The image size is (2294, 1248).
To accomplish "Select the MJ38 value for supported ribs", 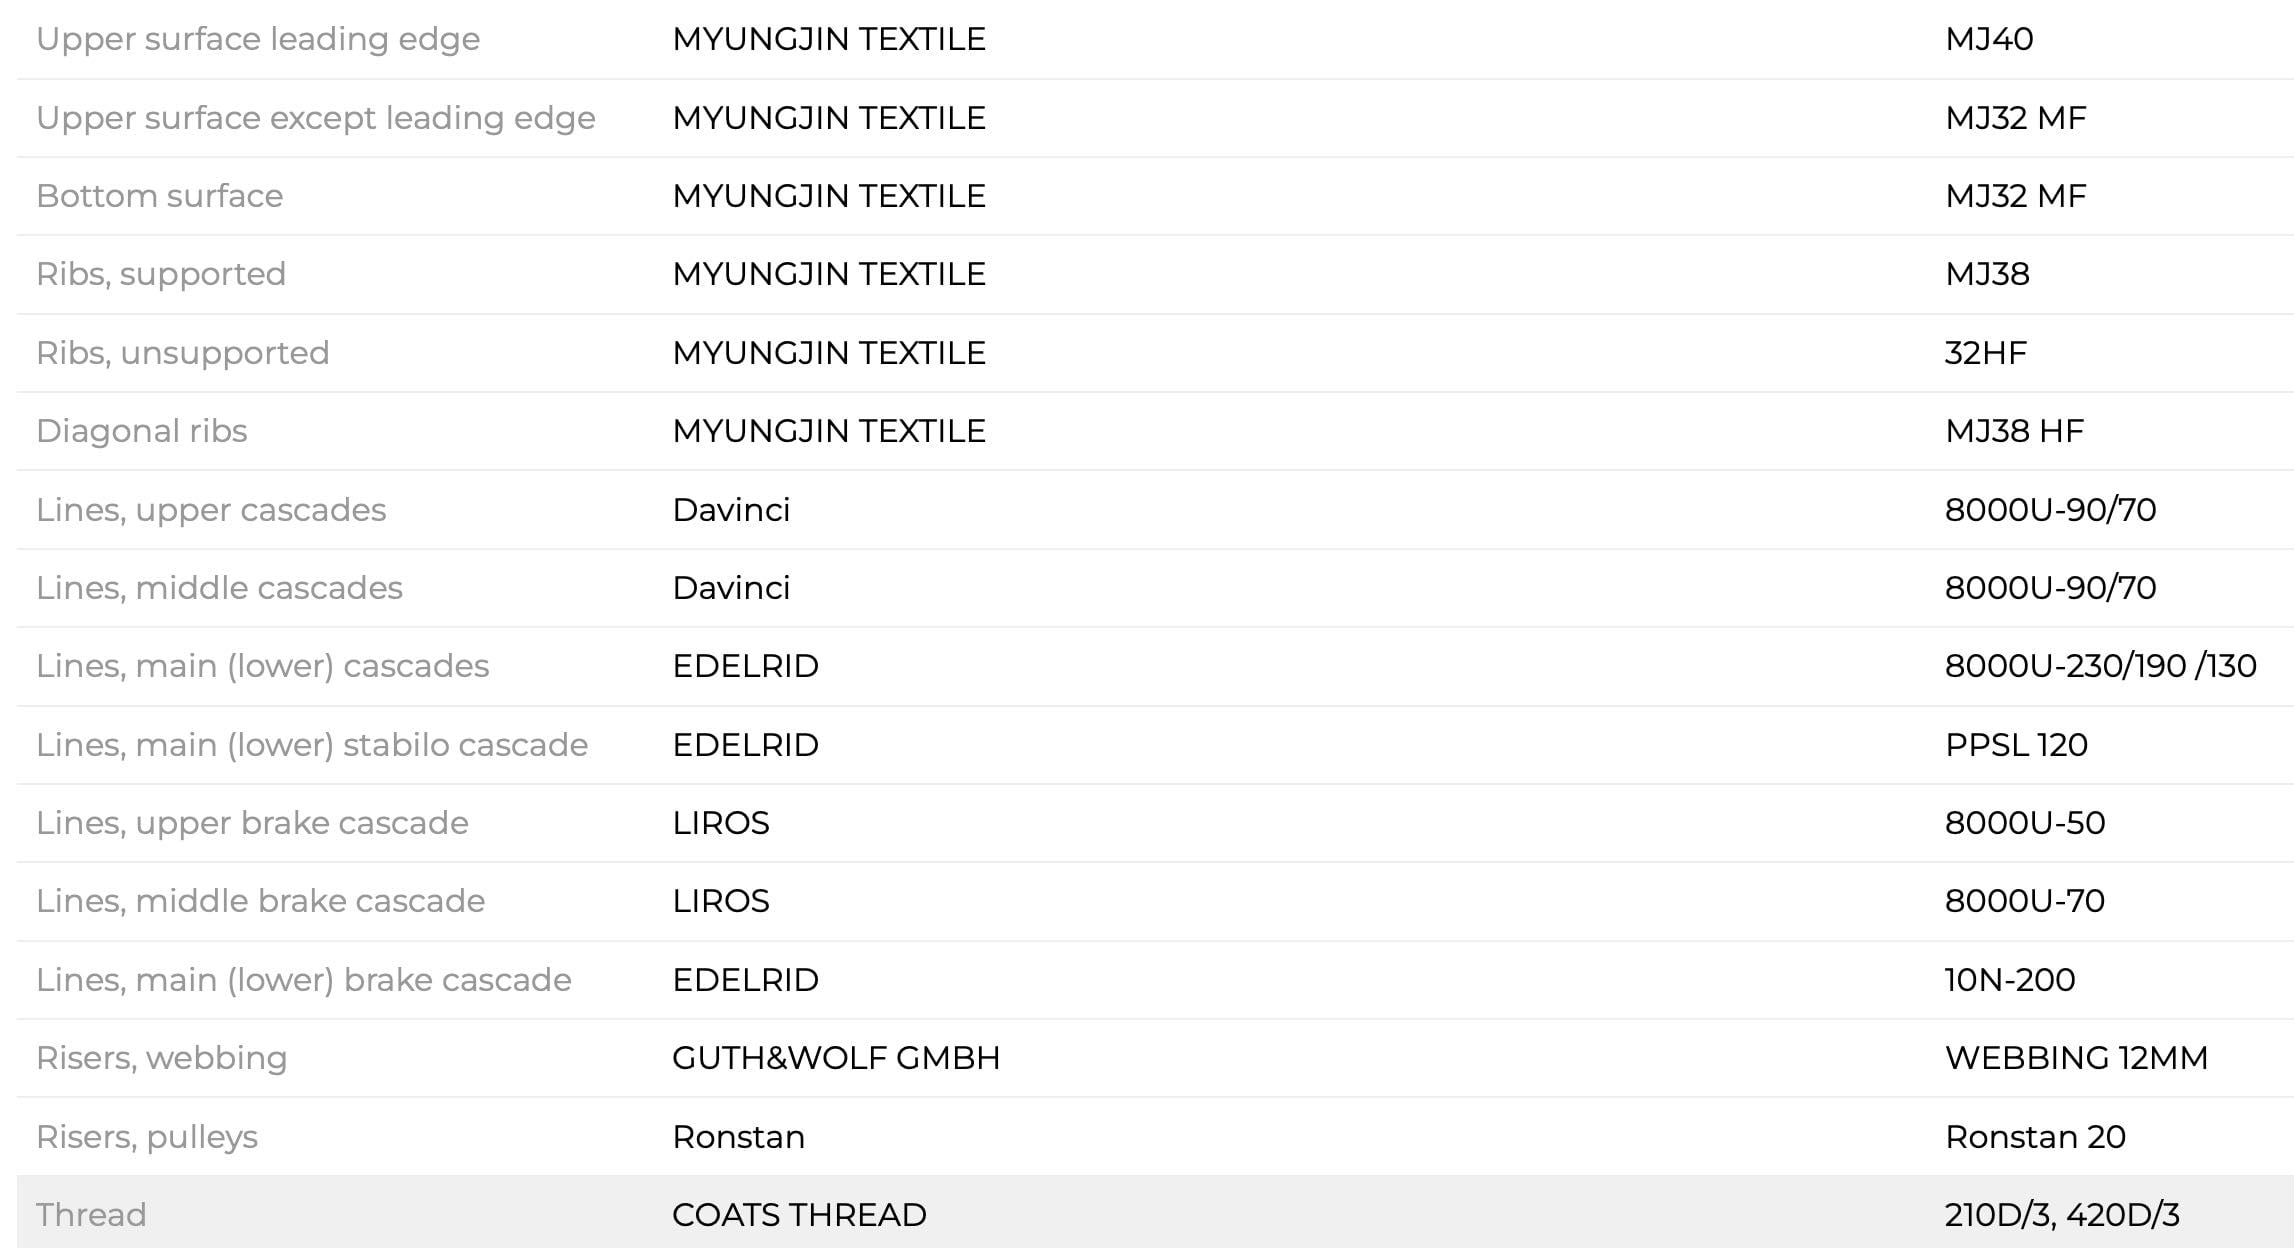I will point(1987,274).
